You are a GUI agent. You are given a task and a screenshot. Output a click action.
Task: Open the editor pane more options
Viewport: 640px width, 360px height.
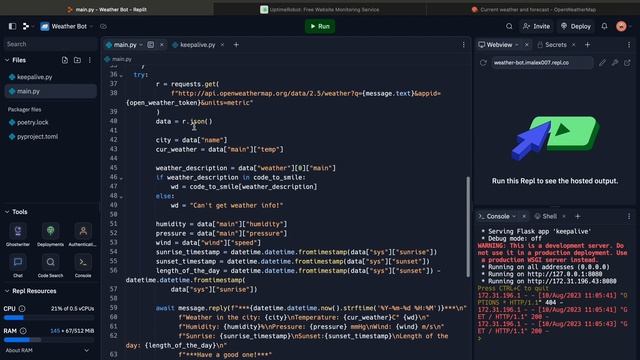click(463, 44)
